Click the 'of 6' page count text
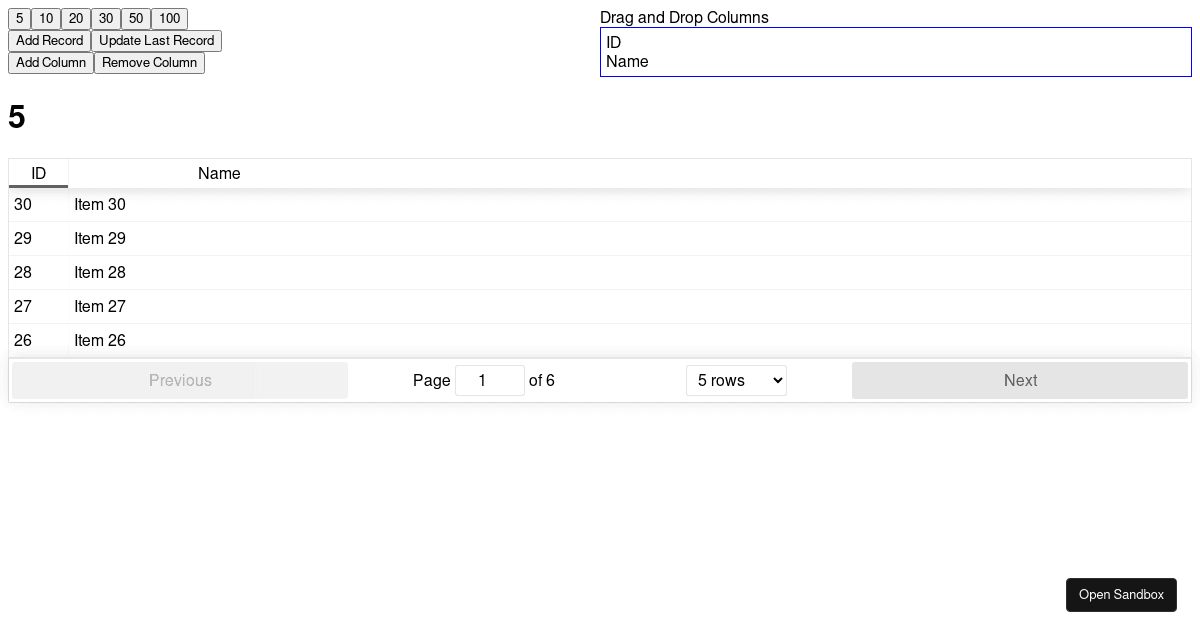Screen dimensions: 1200x630 (542, 380)
